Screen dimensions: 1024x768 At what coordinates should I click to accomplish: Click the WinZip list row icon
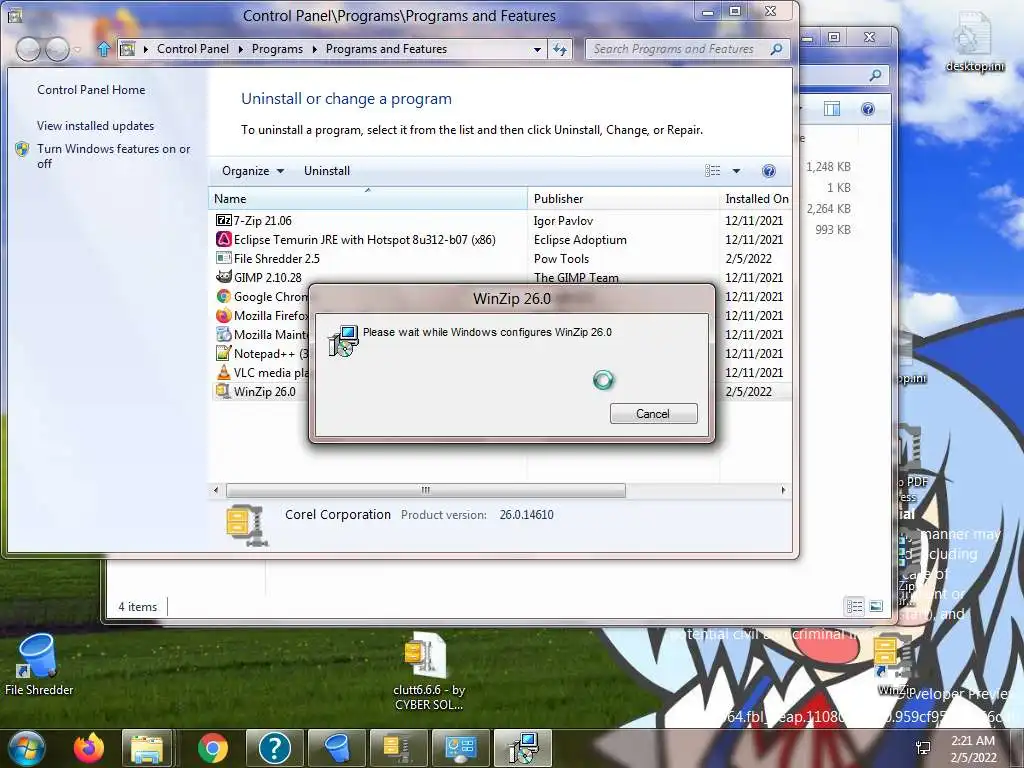pyautogui.click(x=223, y=391)
